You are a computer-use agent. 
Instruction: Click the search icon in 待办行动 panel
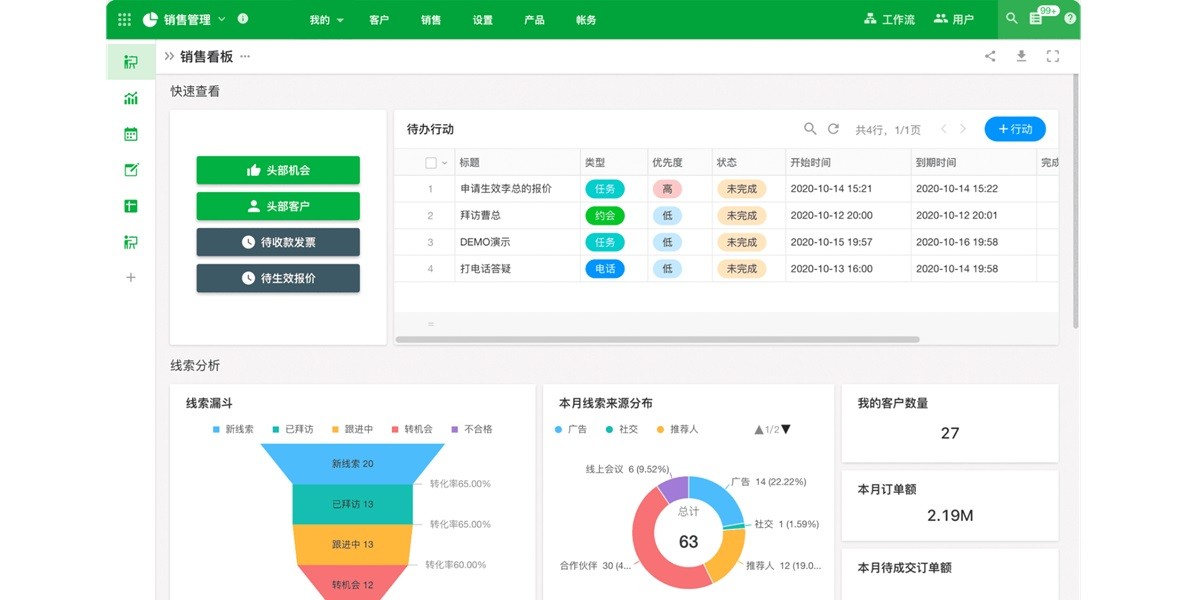click(810, 129)
